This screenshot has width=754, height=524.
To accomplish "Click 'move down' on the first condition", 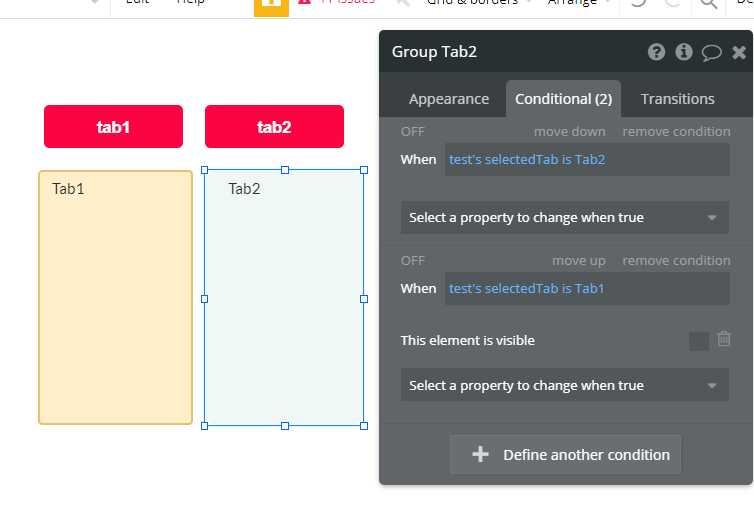I will tap(569, 132).
